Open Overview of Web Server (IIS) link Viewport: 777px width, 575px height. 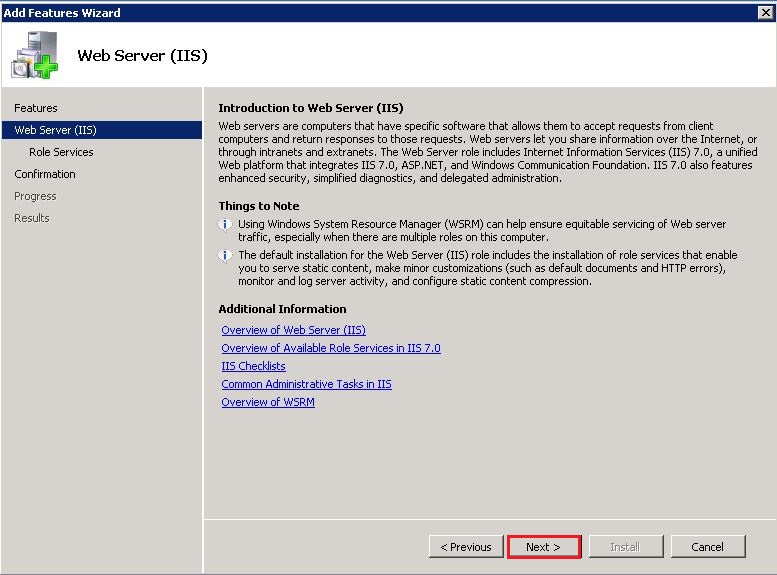coord(293,330)
